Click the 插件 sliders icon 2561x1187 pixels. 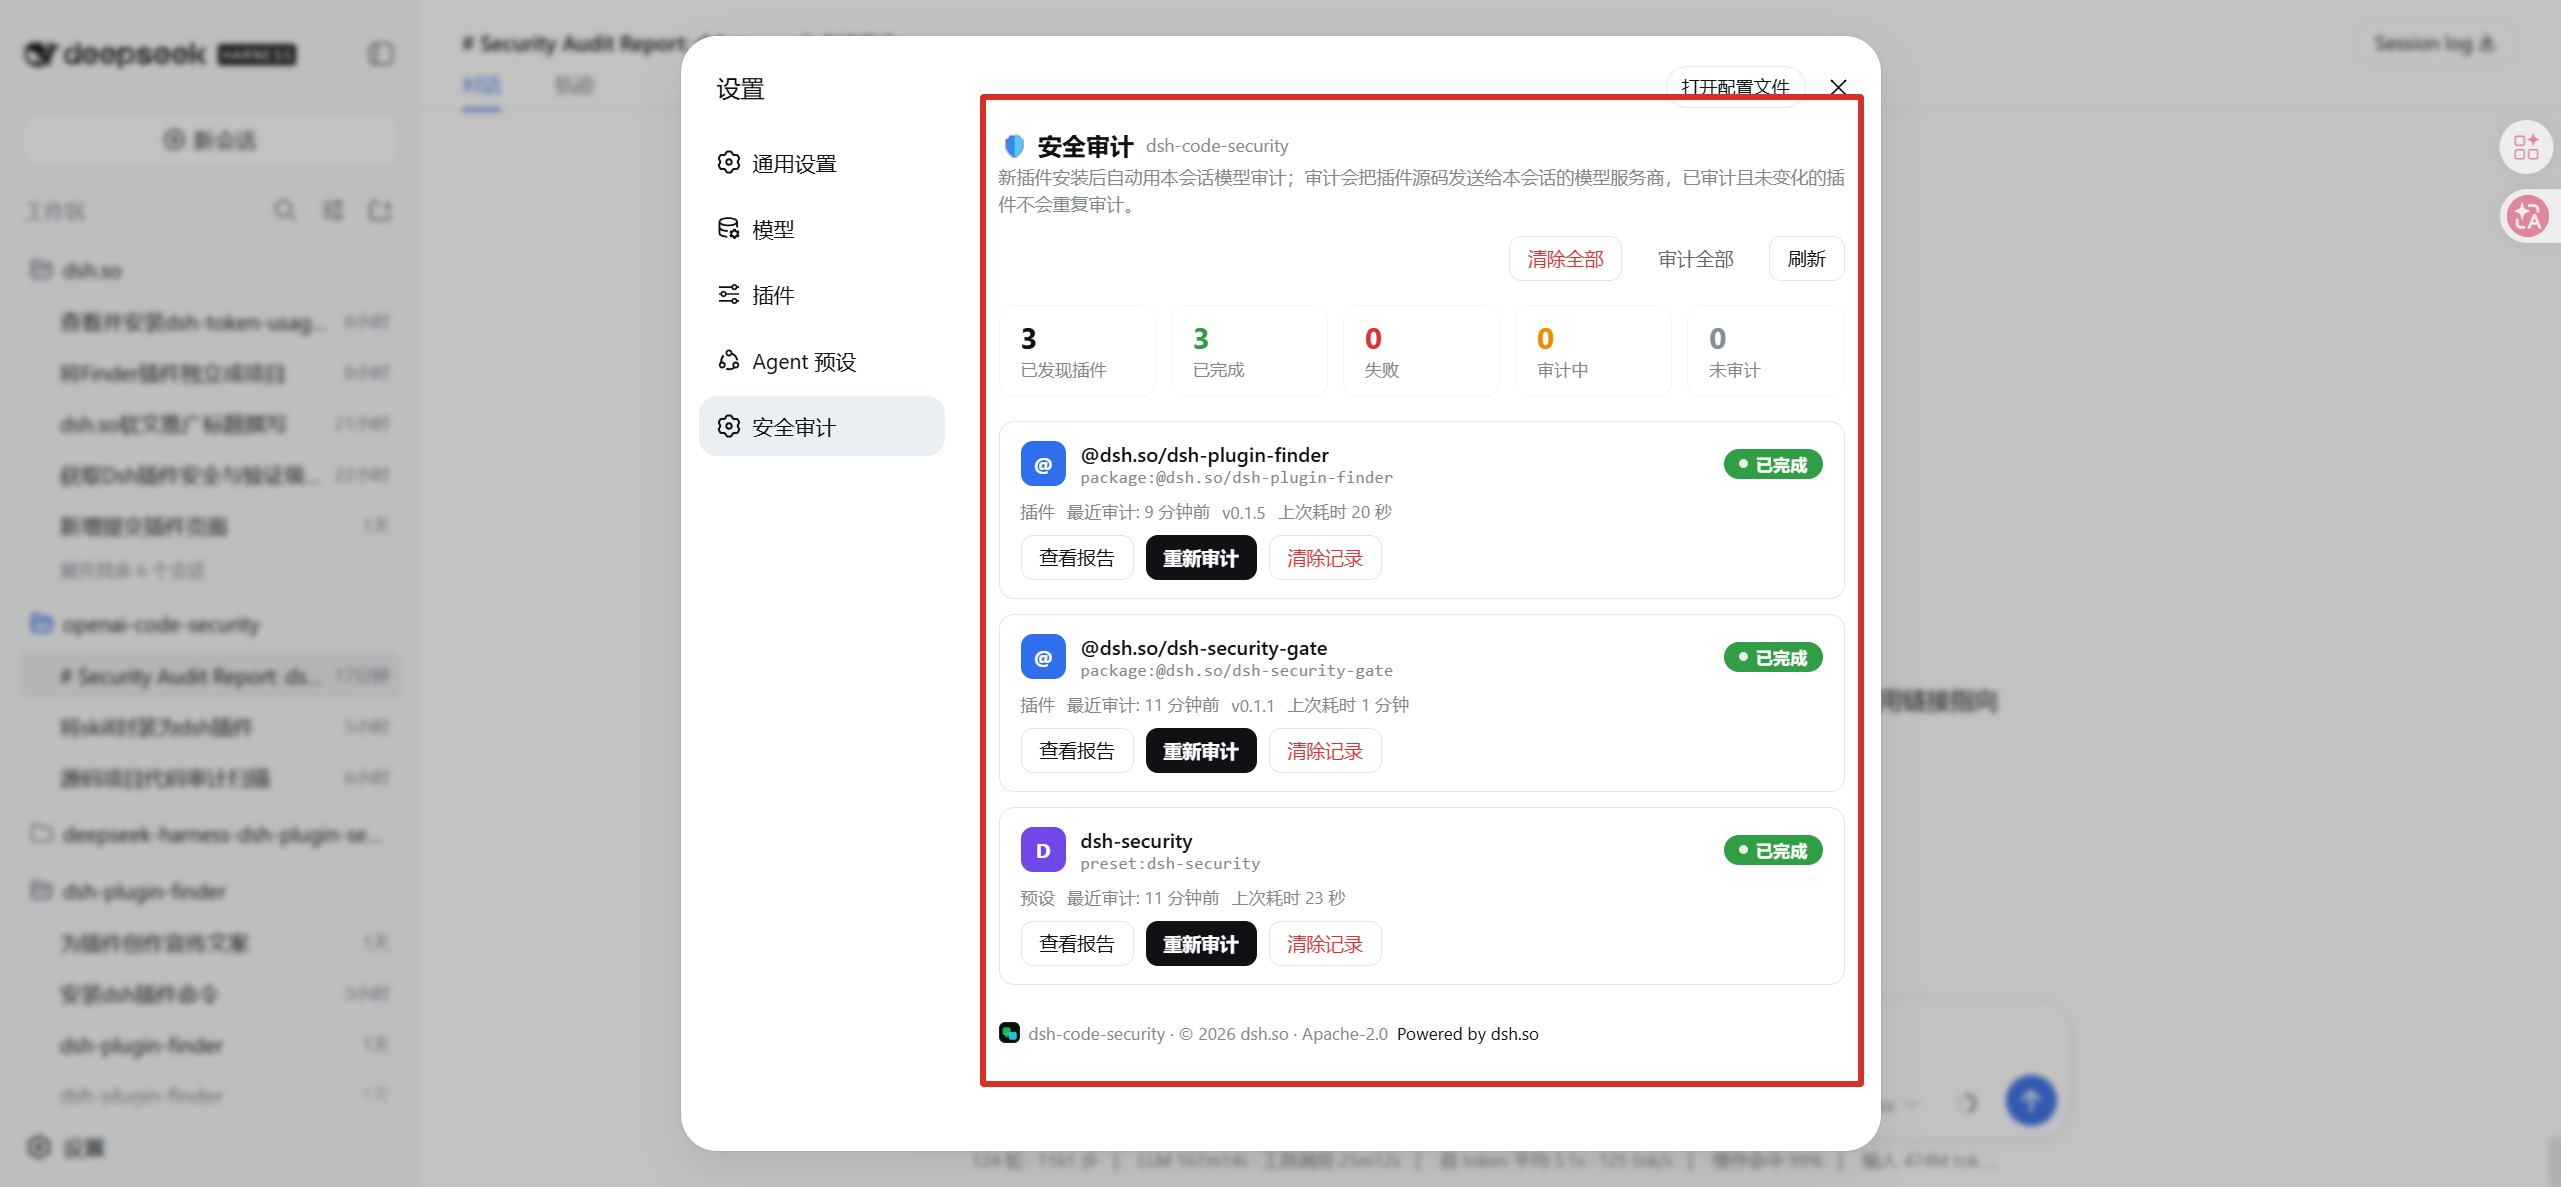click(x=729, y=294)
